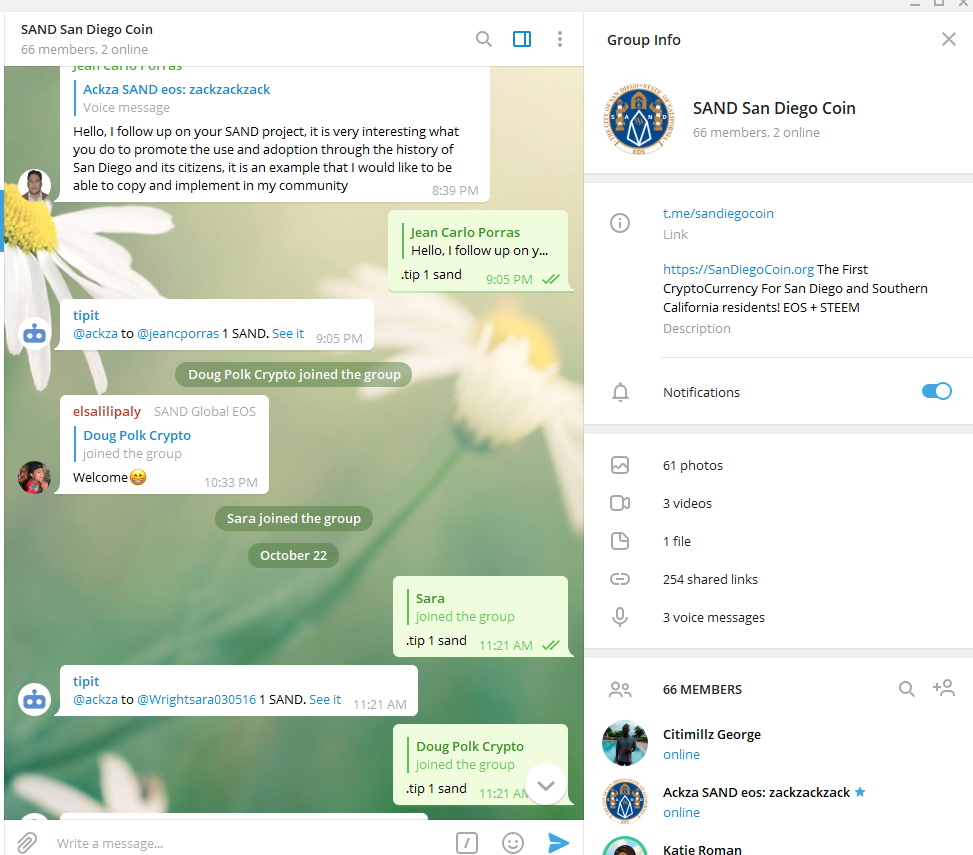Click the SAND San Diego Coin chat header title
Image resolution: width=973 pixels, height=855 pixels.
coord(87,29)
